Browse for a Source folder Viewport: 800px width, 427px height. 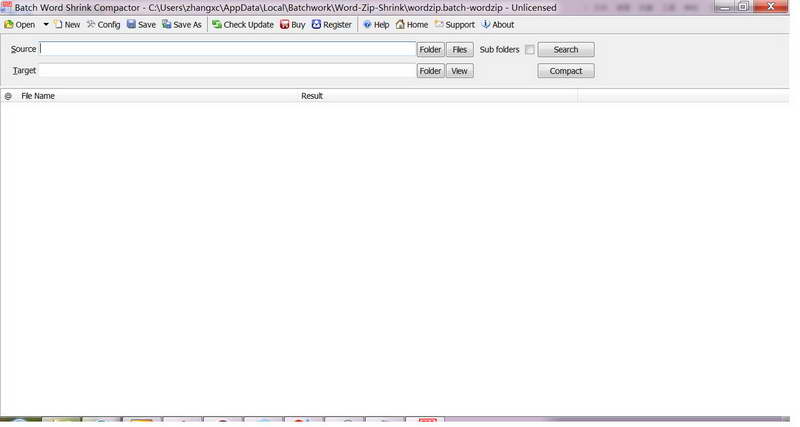pyautogui.click(x=430, y=49)
